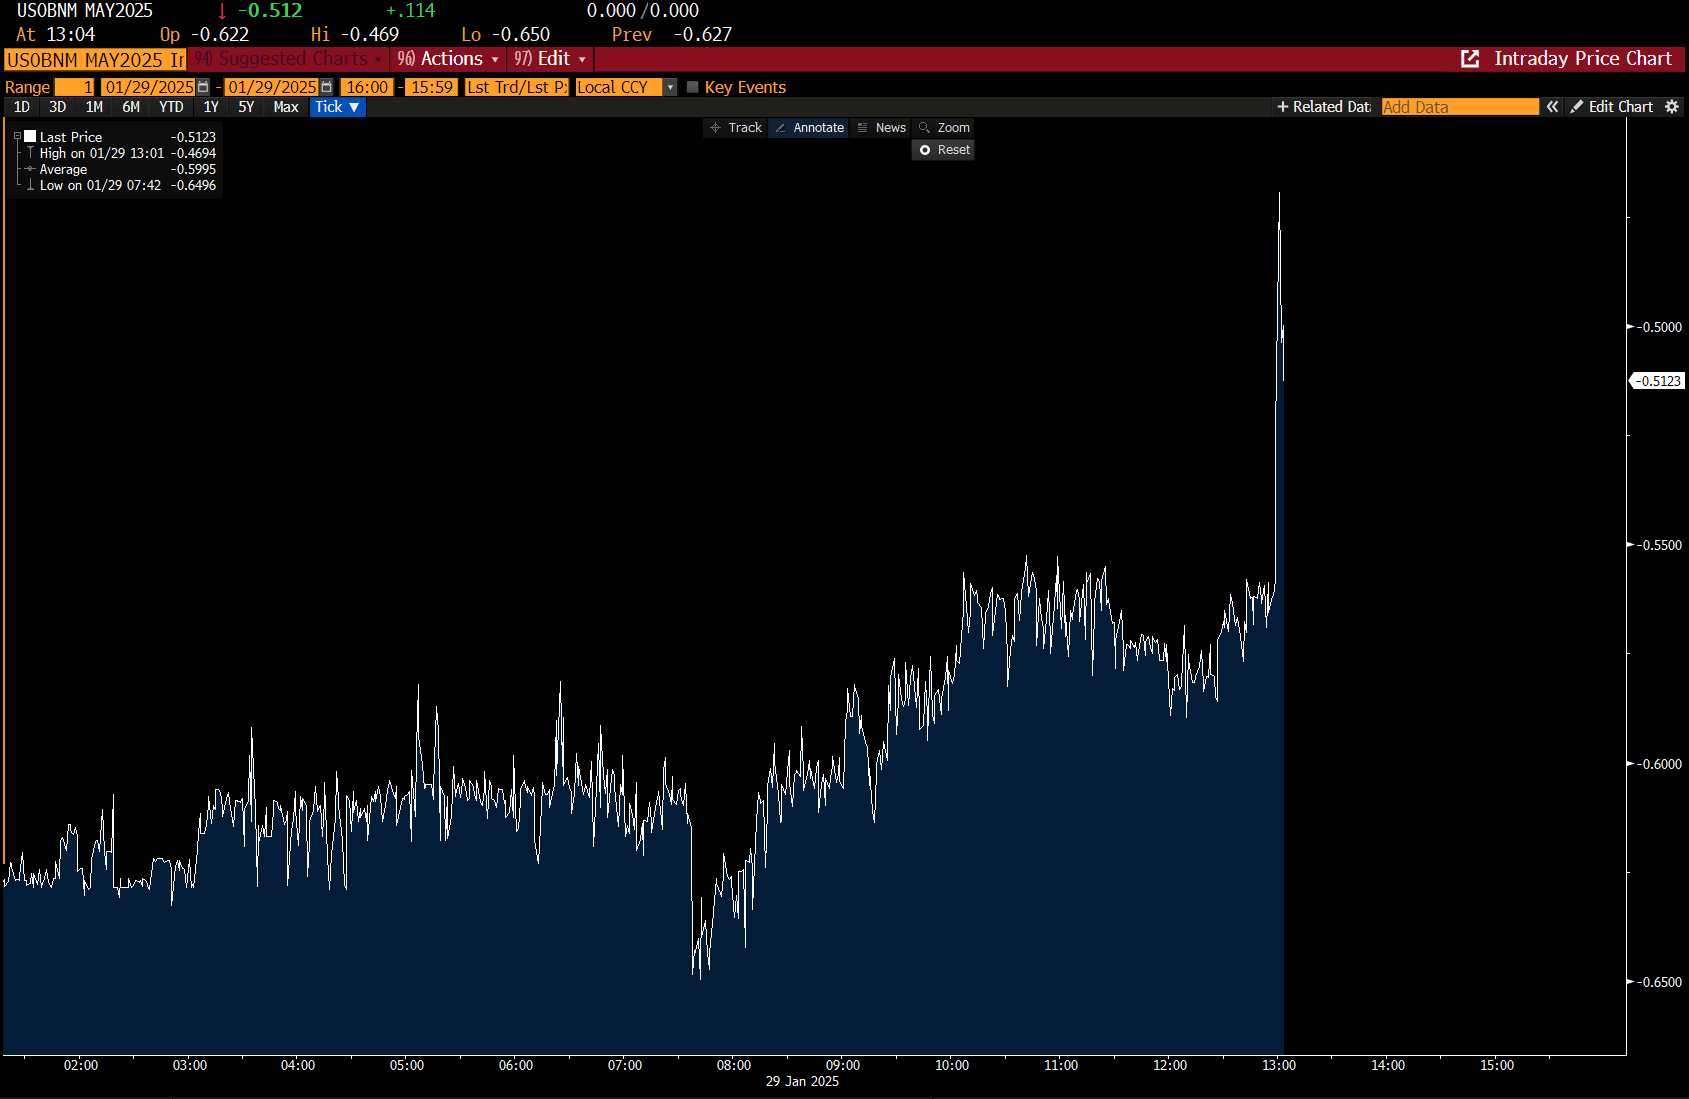The width and height of the screenshot is (1689, 1099).
Task: Click the Add Data input field
Action: point(1459,107)
